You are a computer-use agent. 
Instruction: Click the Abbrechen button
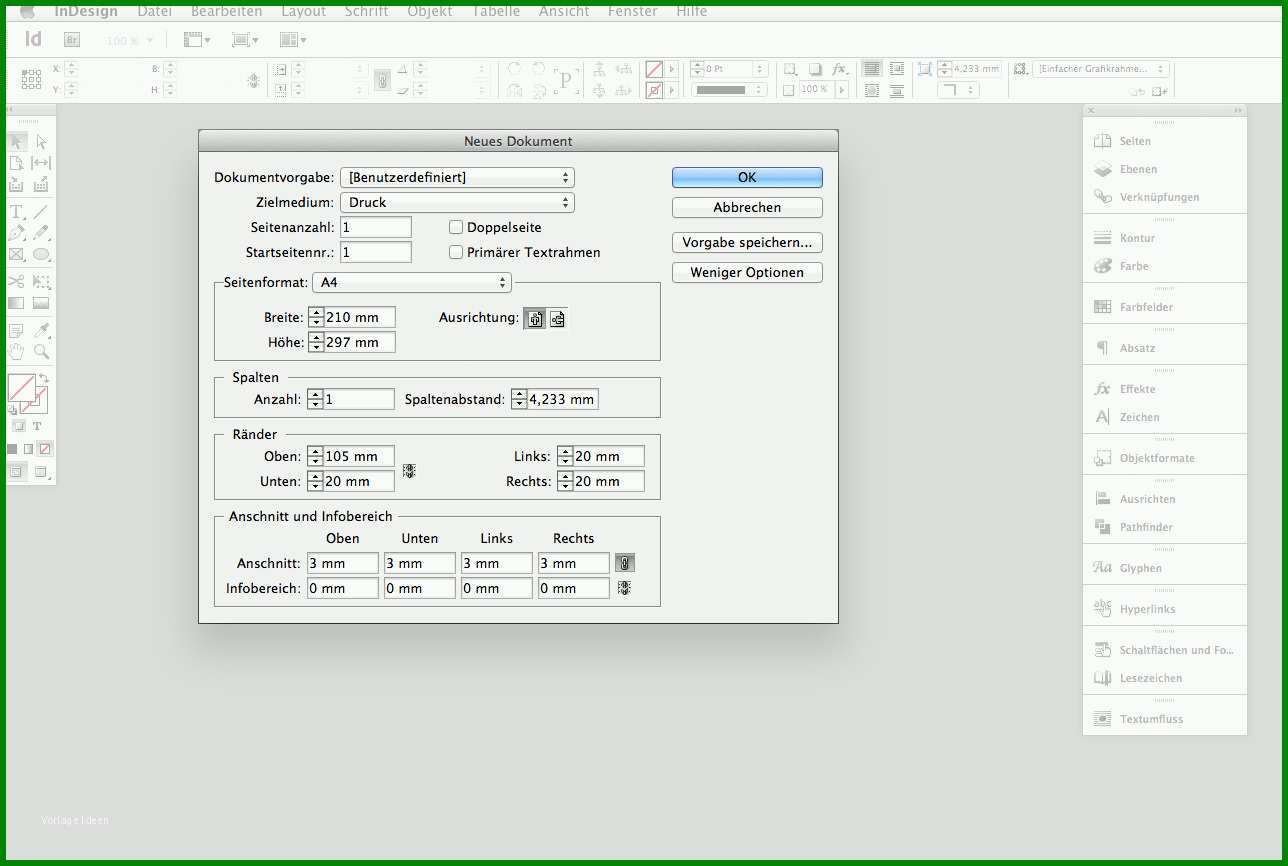click(x=747, y=207)
